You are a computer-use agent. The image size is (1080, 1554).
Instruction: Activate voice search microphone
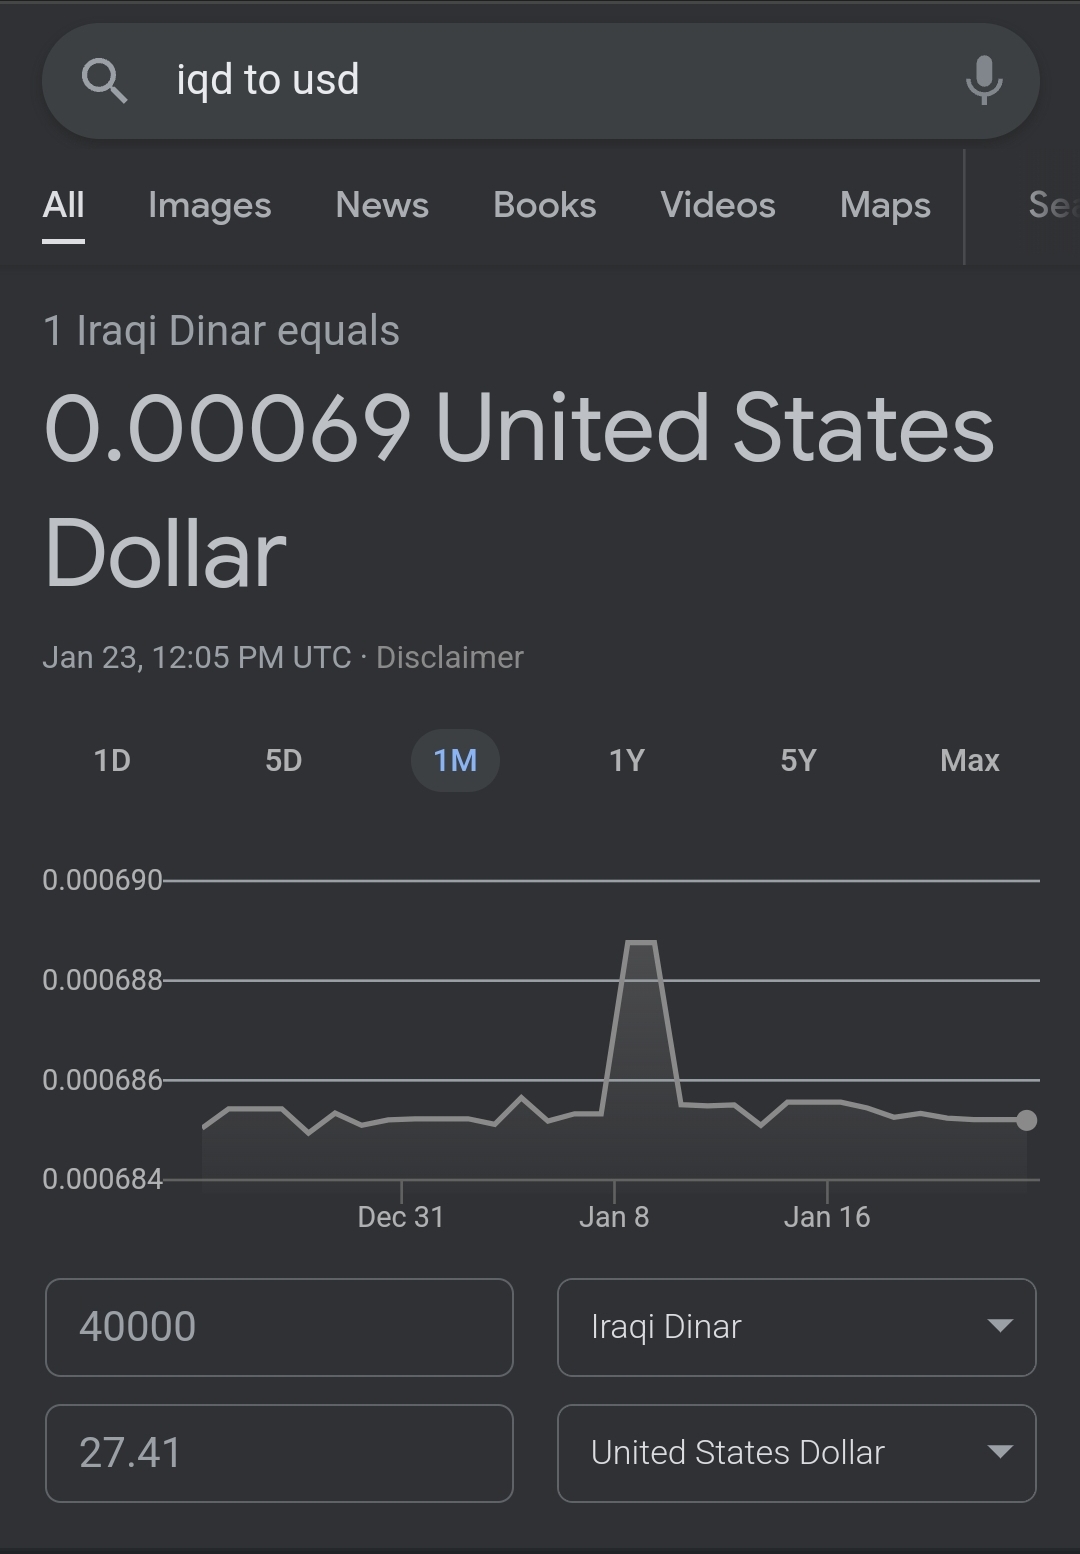(983, 80)
